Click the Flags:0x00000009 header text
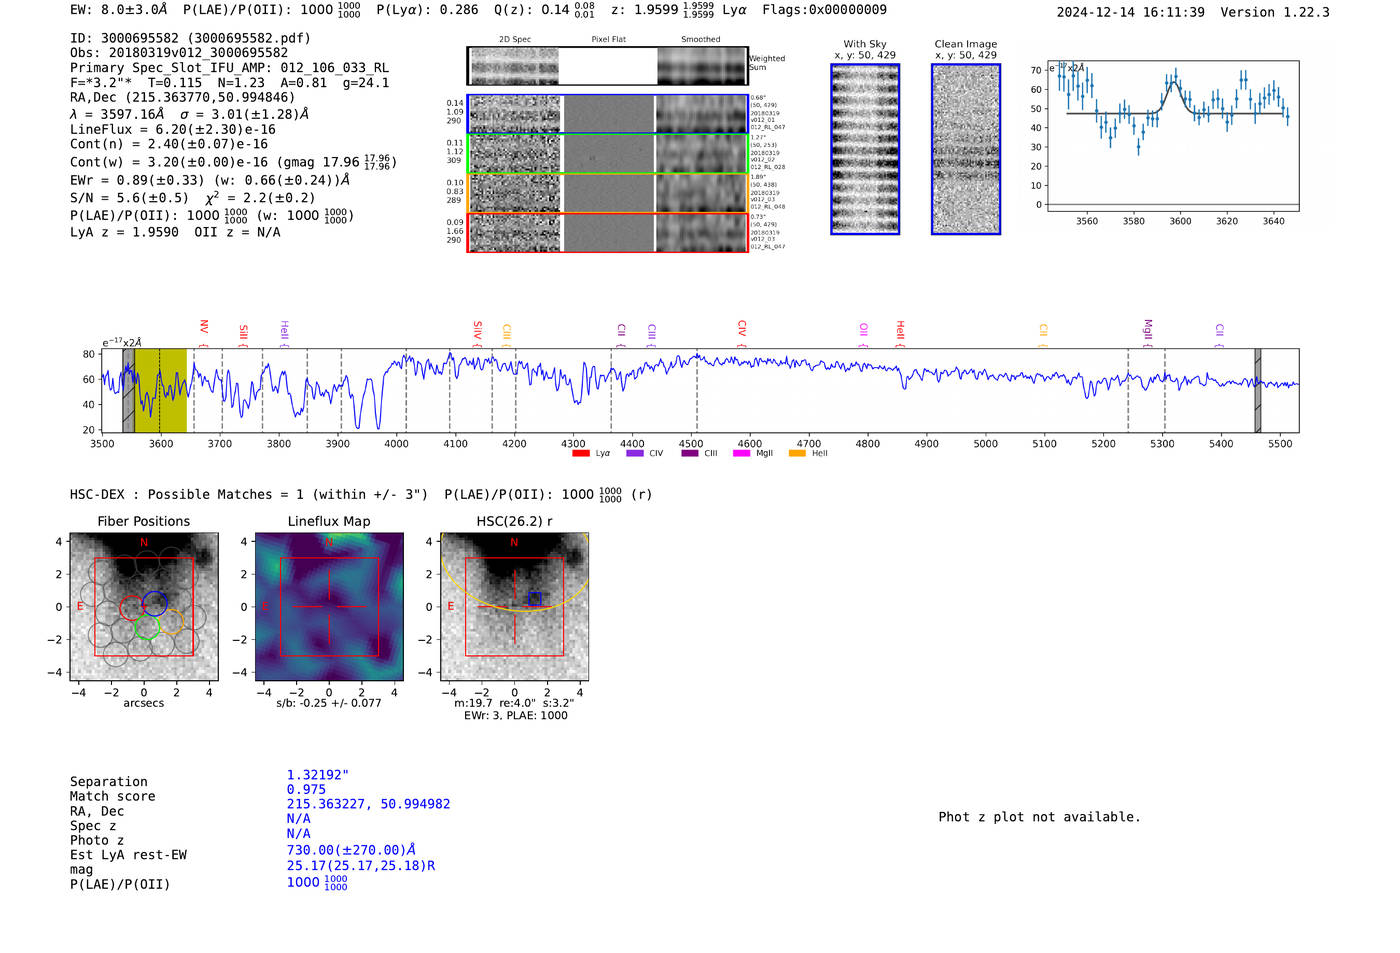Viewport: 1400px width, 953px height. click(824, 10)
